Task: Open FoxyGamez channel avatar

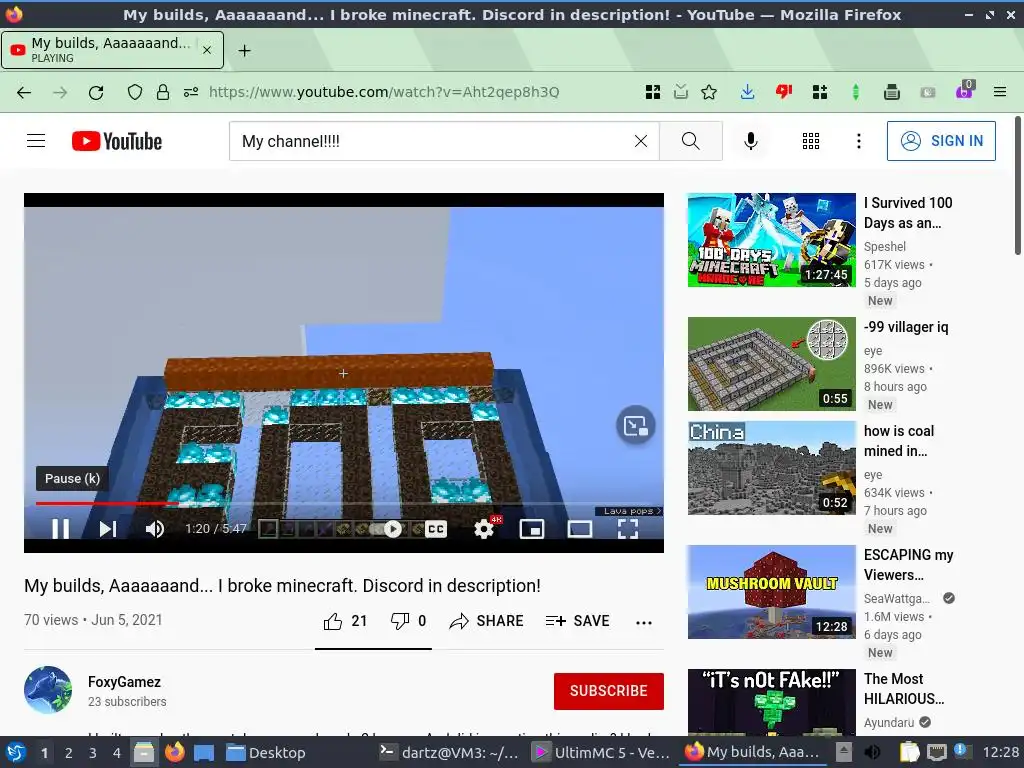Action: 48,690
